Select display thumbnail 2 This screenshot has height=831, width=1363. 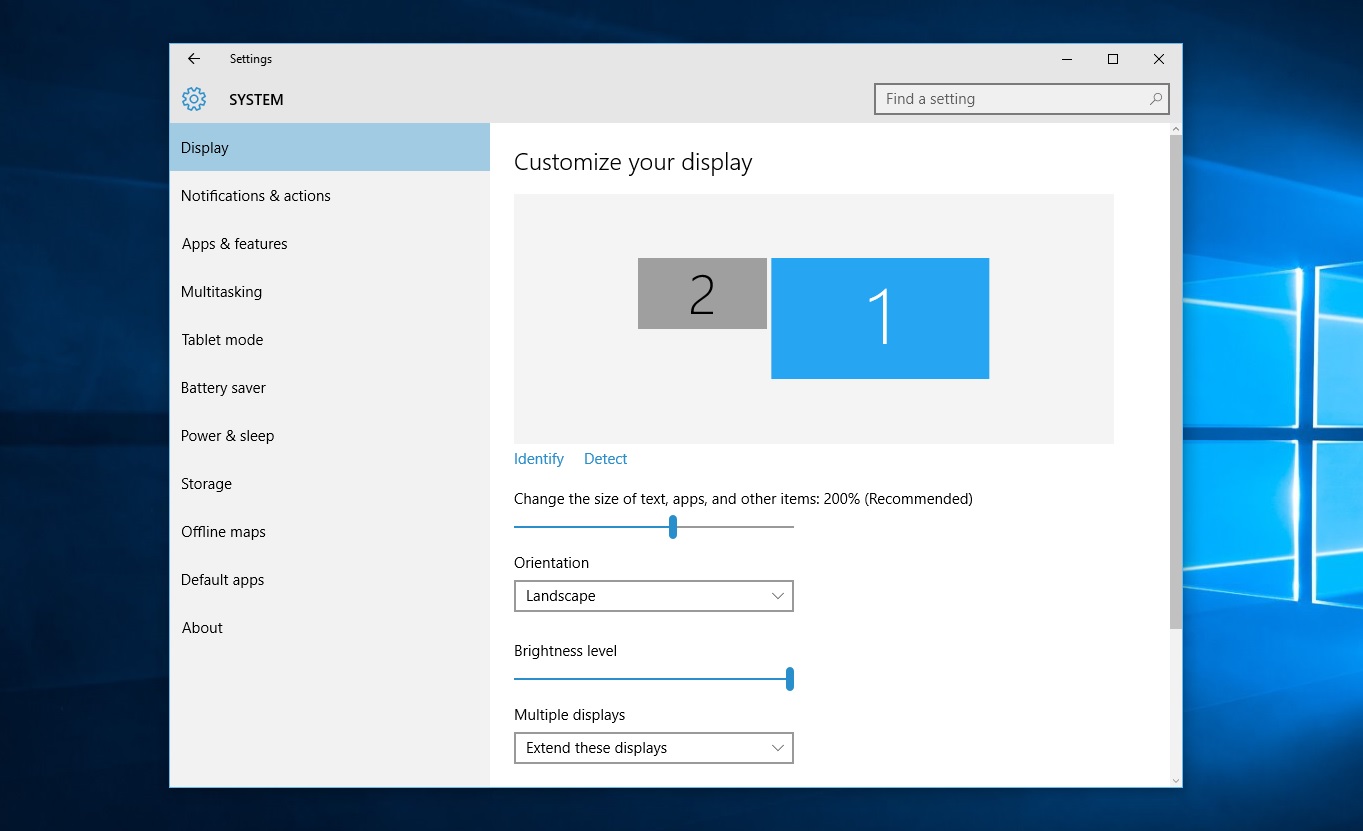[x=701, y=294]
